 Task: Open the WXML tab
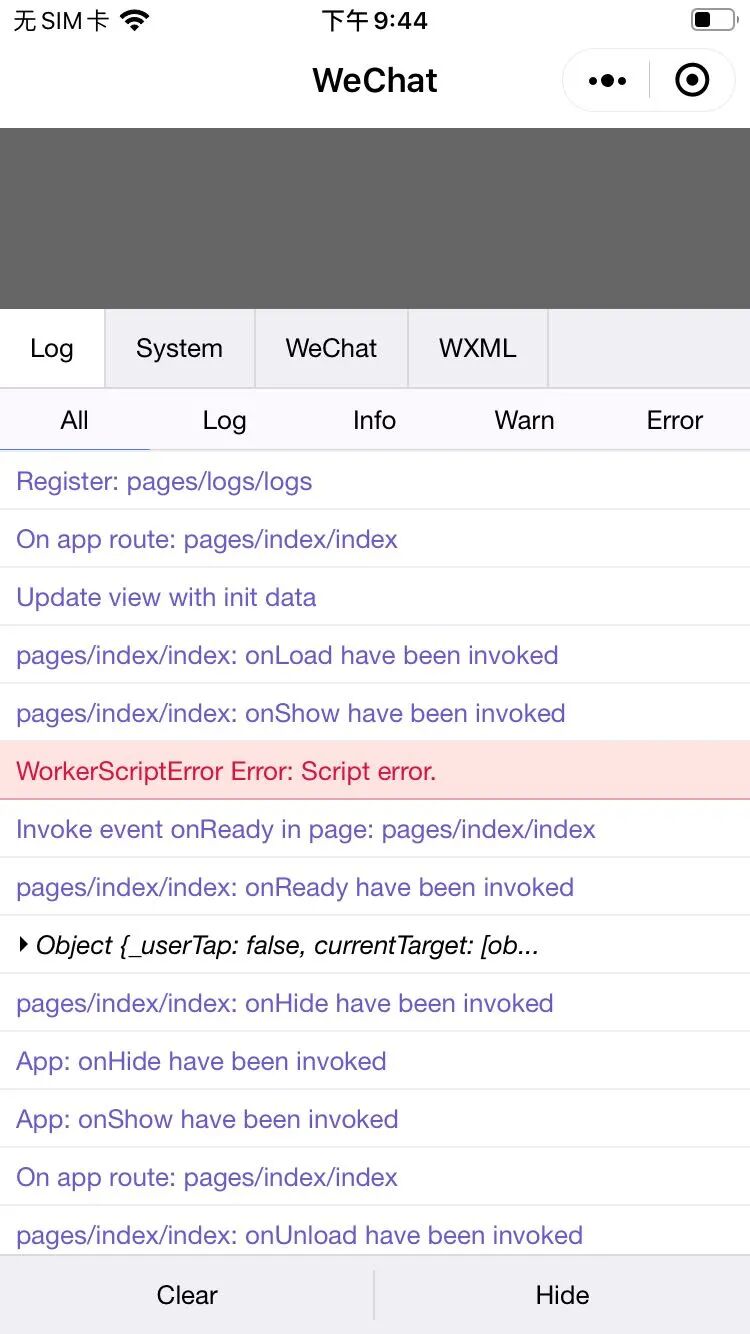point(478,348)
